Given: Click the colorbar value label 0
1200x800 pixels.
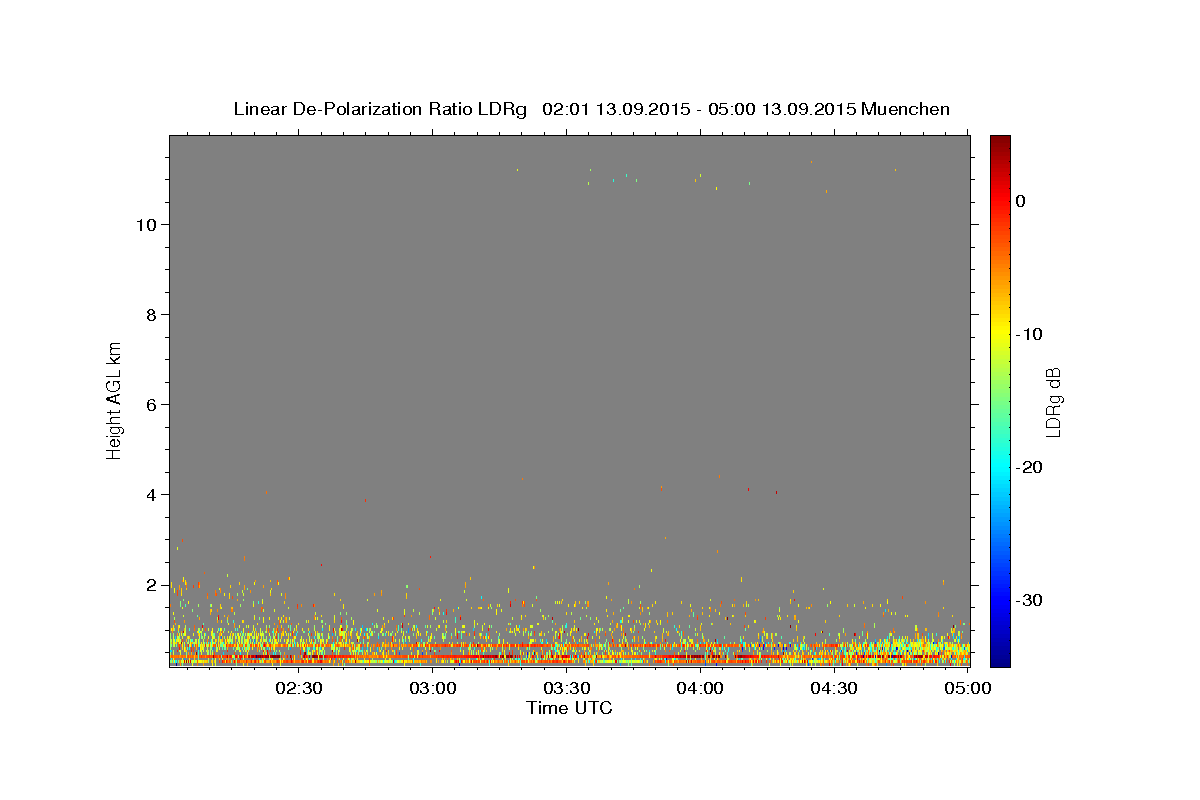Looking at the screenshot, I should [x=1020, y=201].
